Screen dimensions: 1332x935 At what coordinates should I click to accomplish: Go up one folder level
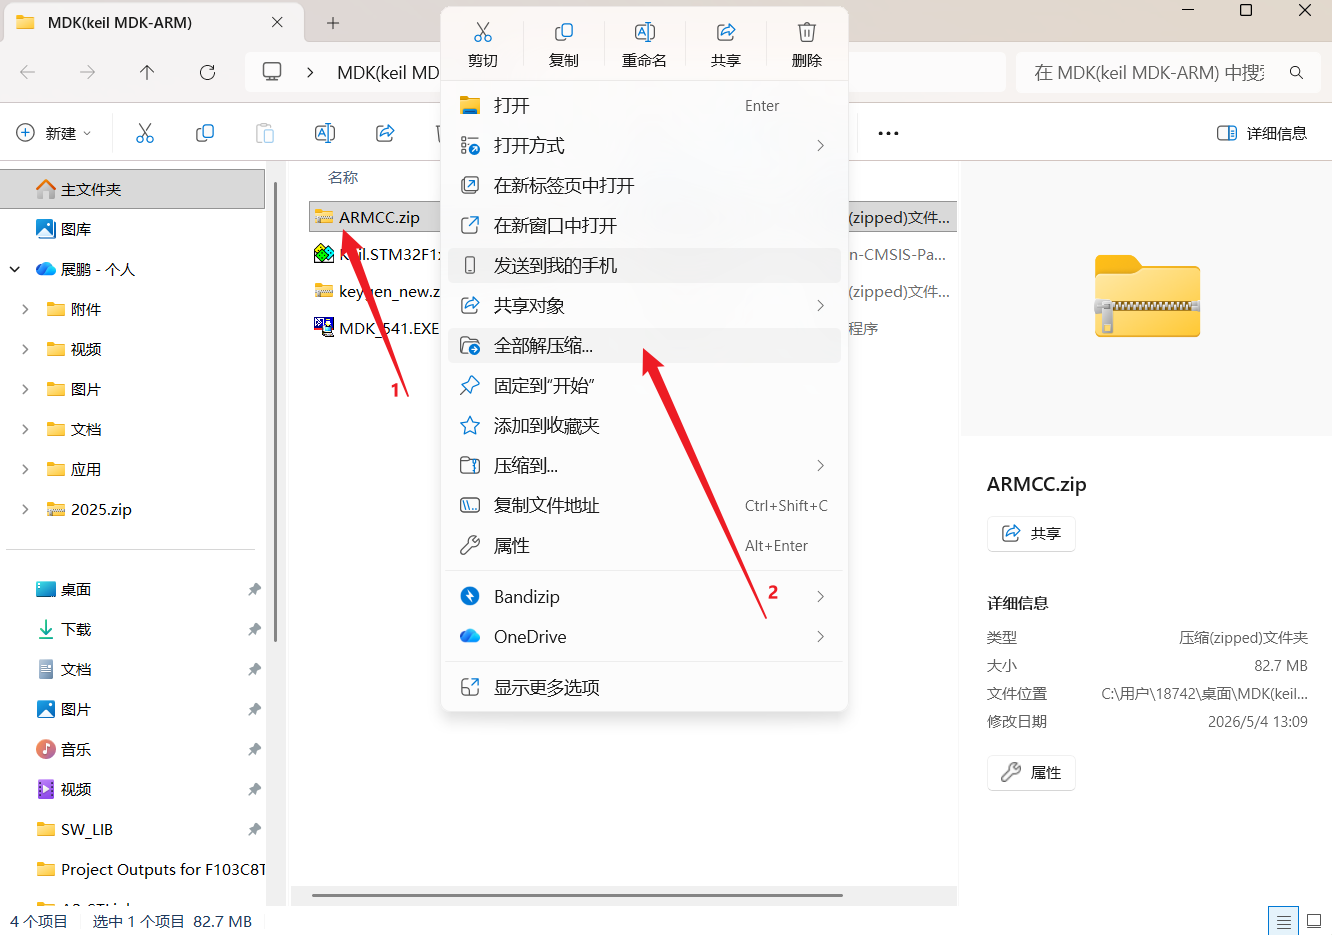click(x=147, y=72)
